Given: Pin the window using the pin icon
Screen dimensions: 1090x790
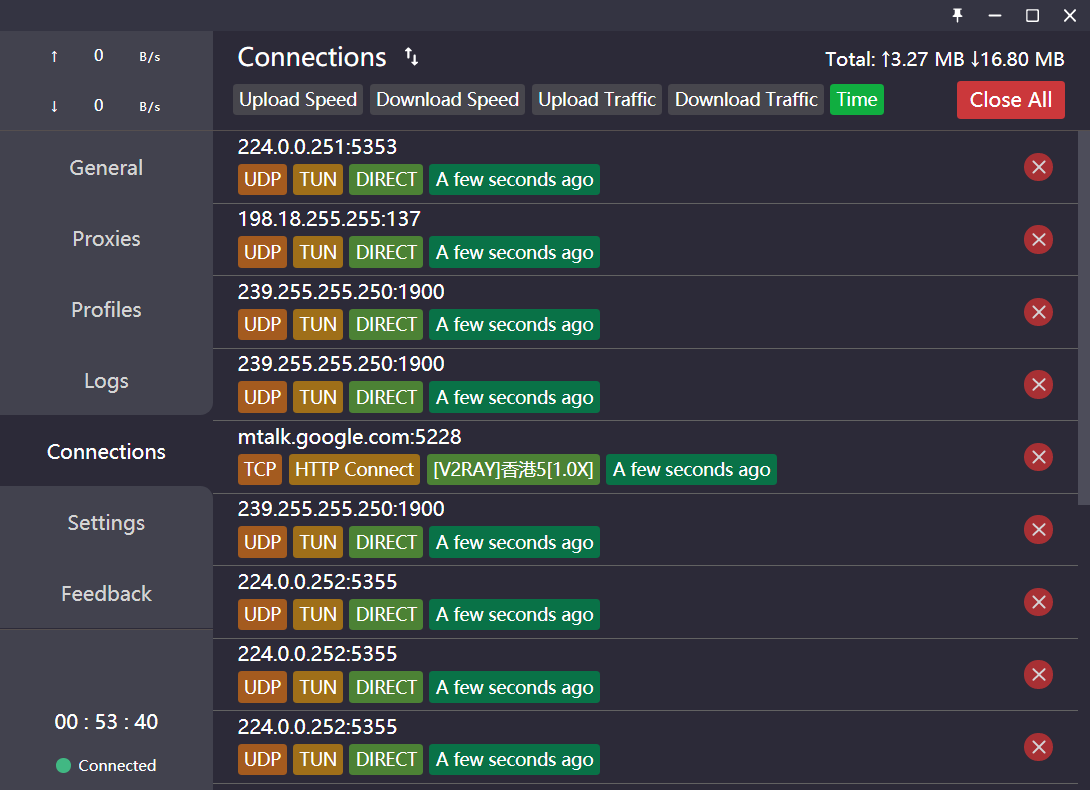Looking at the screenshot, I should 957,15.
